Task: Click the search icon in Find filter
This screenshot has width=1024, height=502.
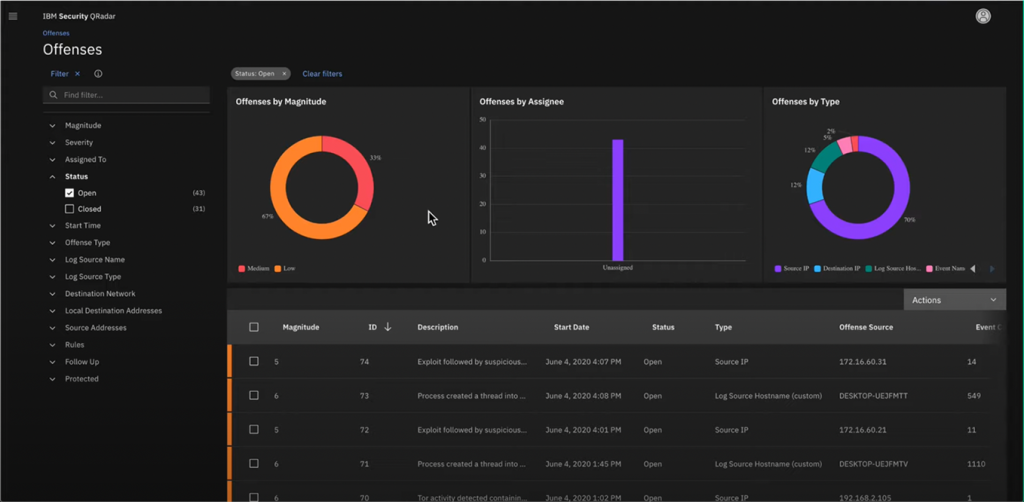Action: (53, 95)
